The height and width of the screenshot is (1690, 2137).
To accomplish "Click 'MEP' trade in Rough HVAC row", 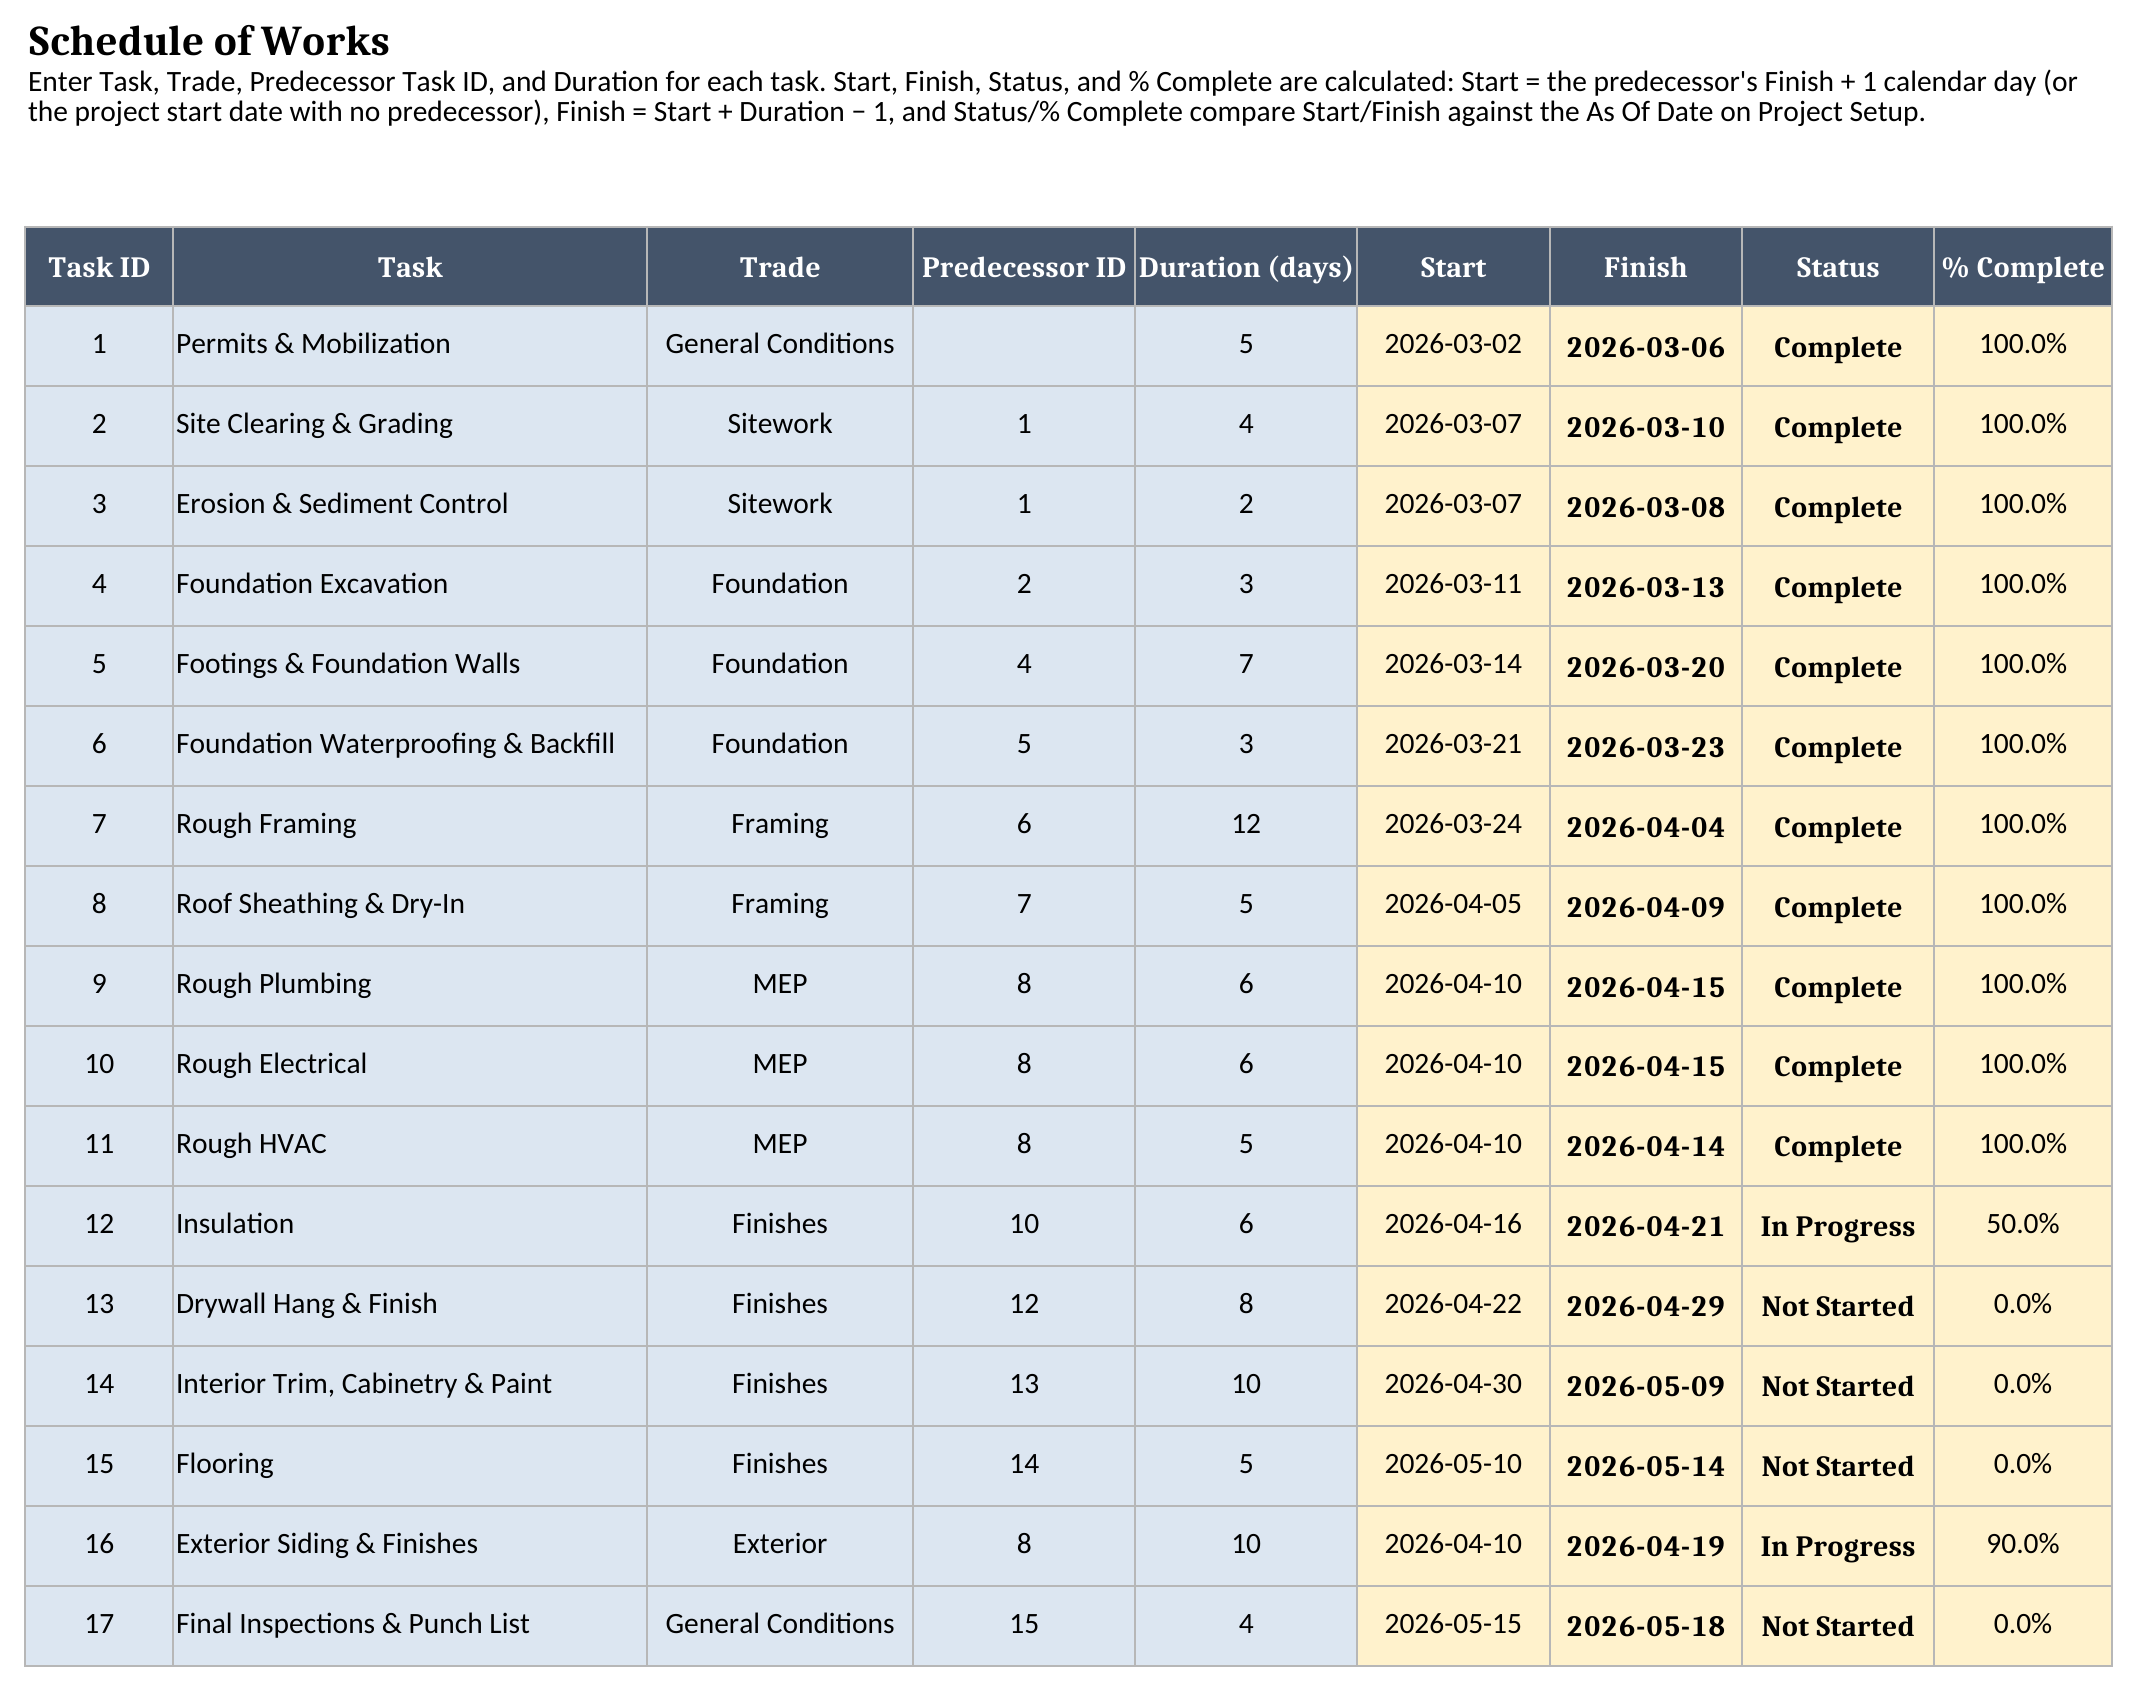I will point(780,1146).
